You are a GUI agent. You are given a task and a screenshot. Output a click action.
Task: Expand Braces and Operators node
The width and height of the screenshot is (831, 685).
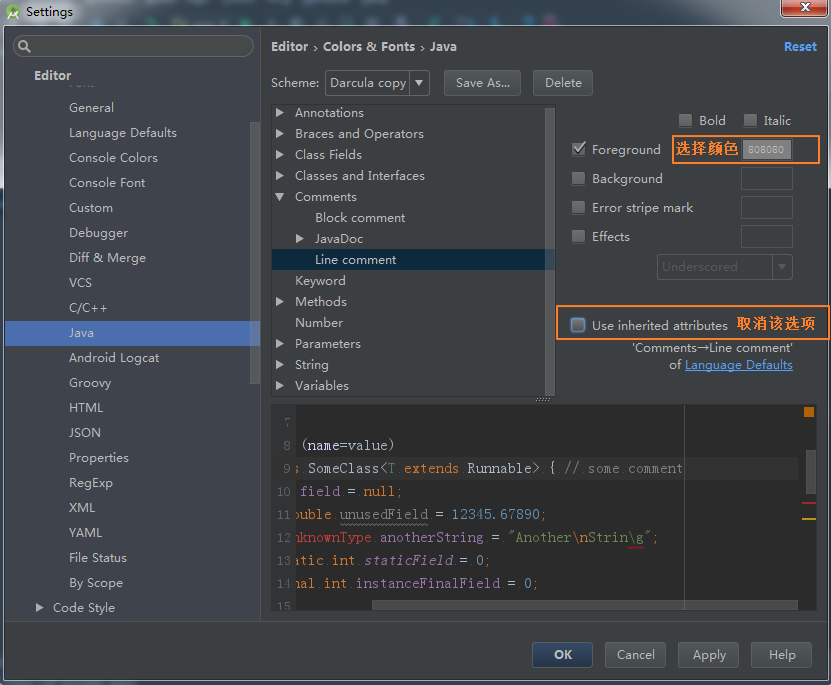(280, 134)
